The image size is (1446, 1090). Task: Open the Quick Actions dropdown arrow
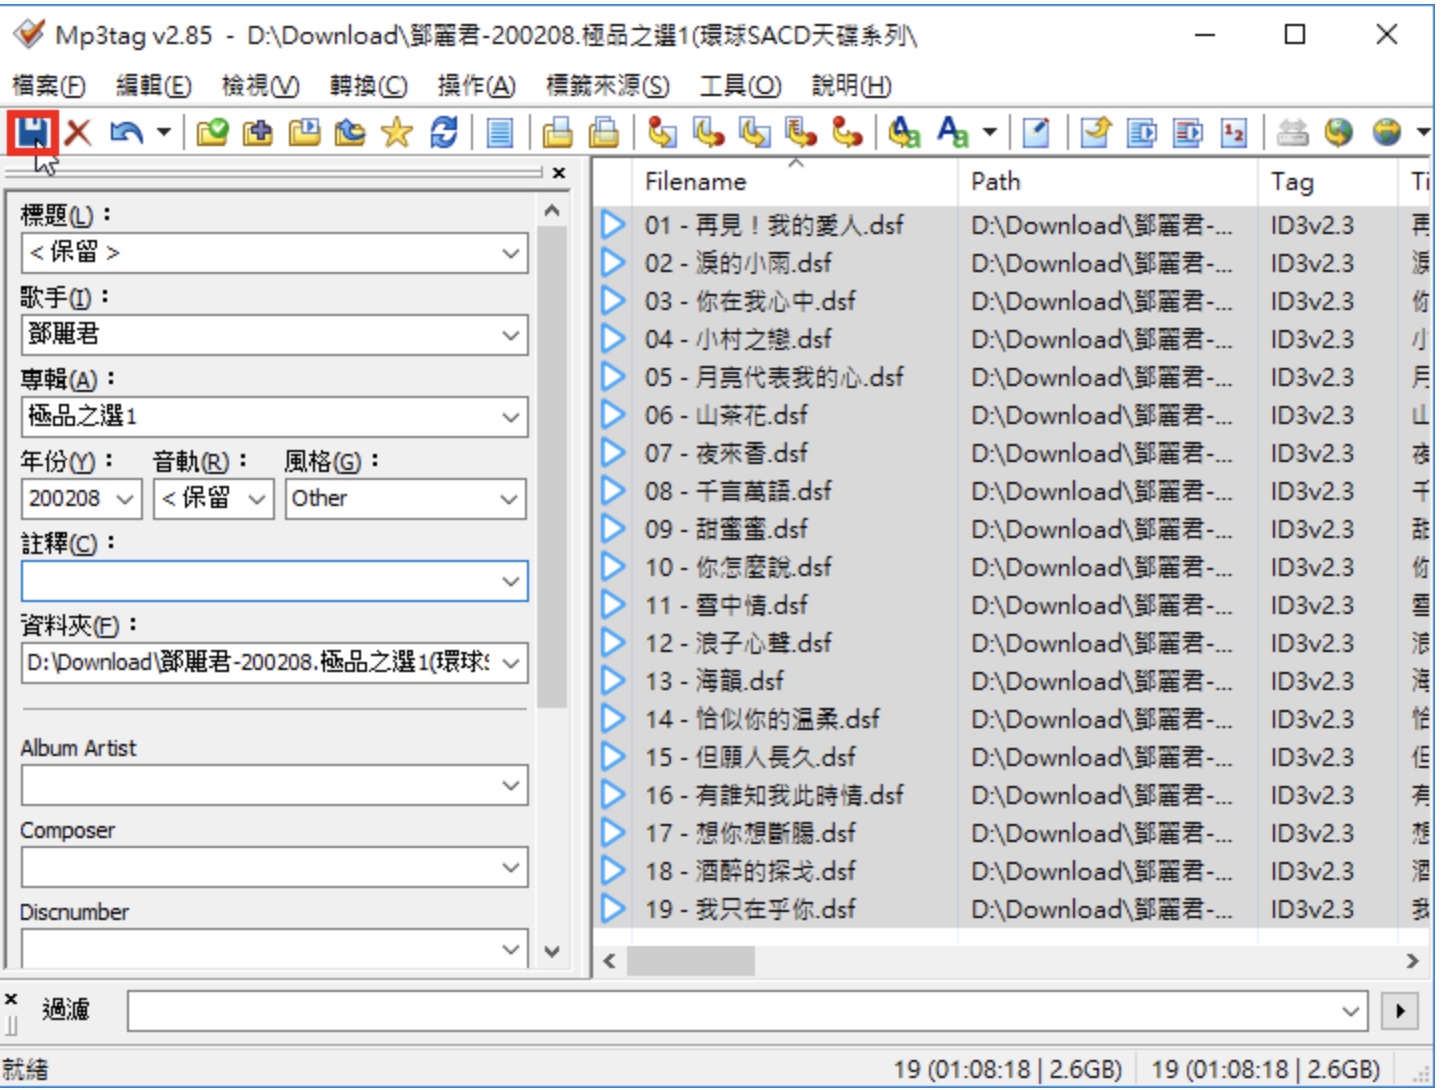pos(990,132)
